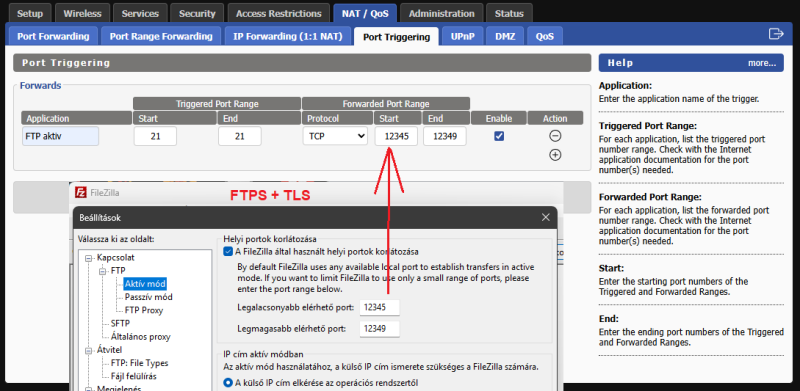Click the 'Port Triggering' section header

(x=302, y=63)
